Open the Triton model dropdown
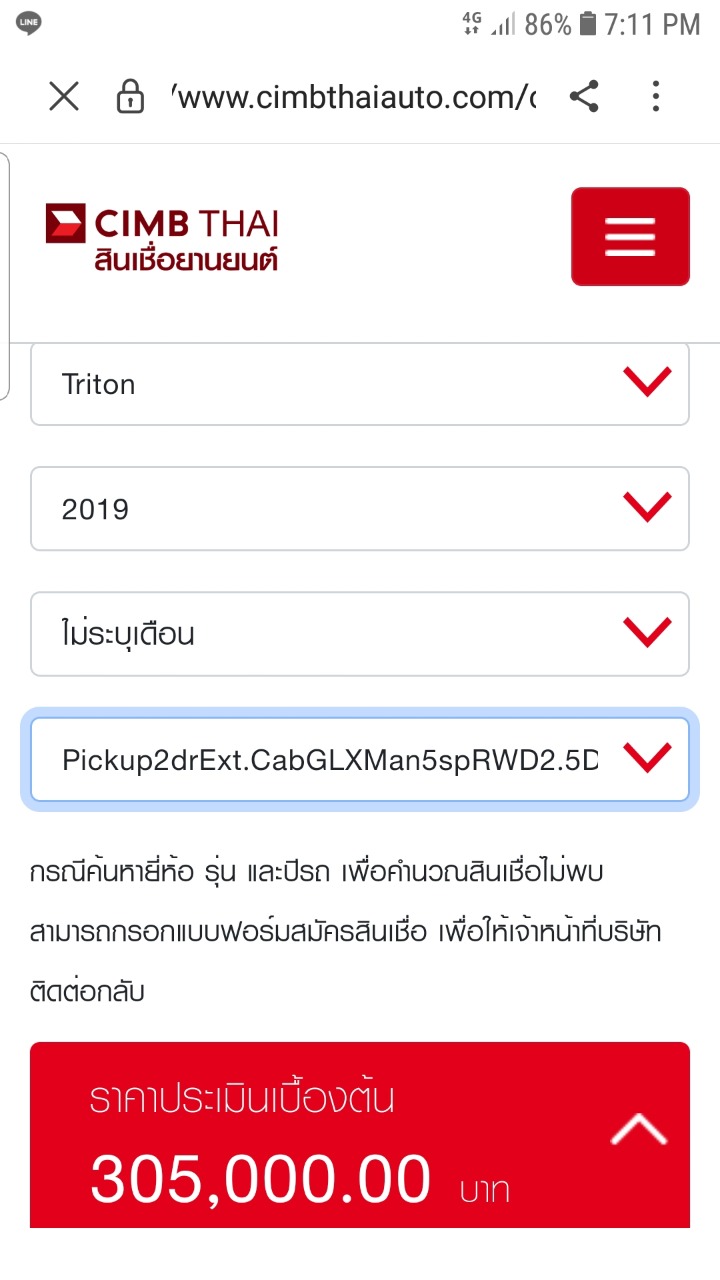720x1280 pixels. tap(359, 384)
